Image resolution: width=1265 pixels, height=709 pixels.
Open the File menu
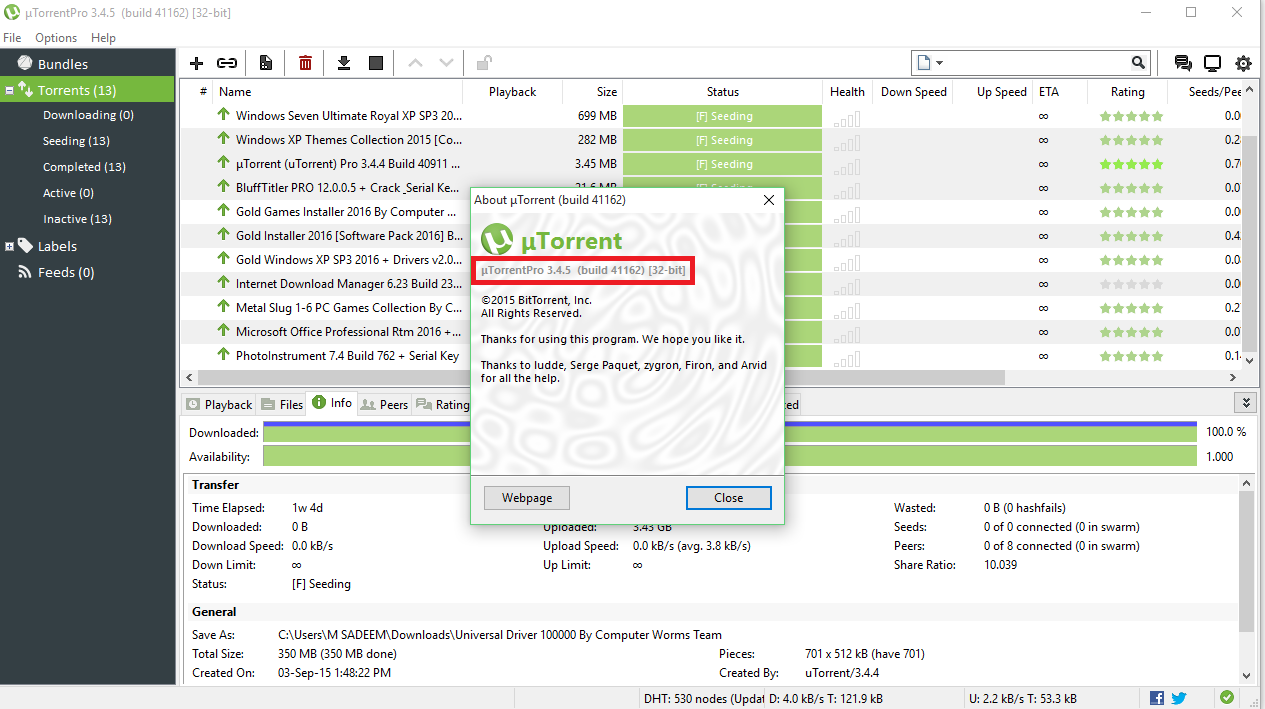pos(12,37)
